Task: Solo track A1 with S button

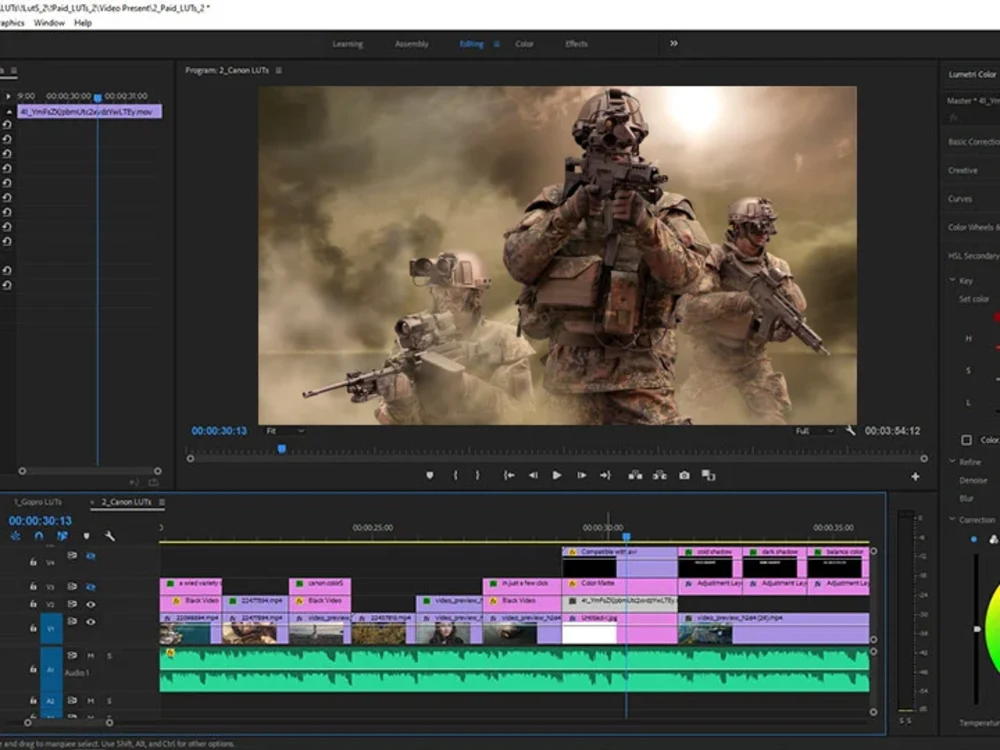Action: point(109,656)
